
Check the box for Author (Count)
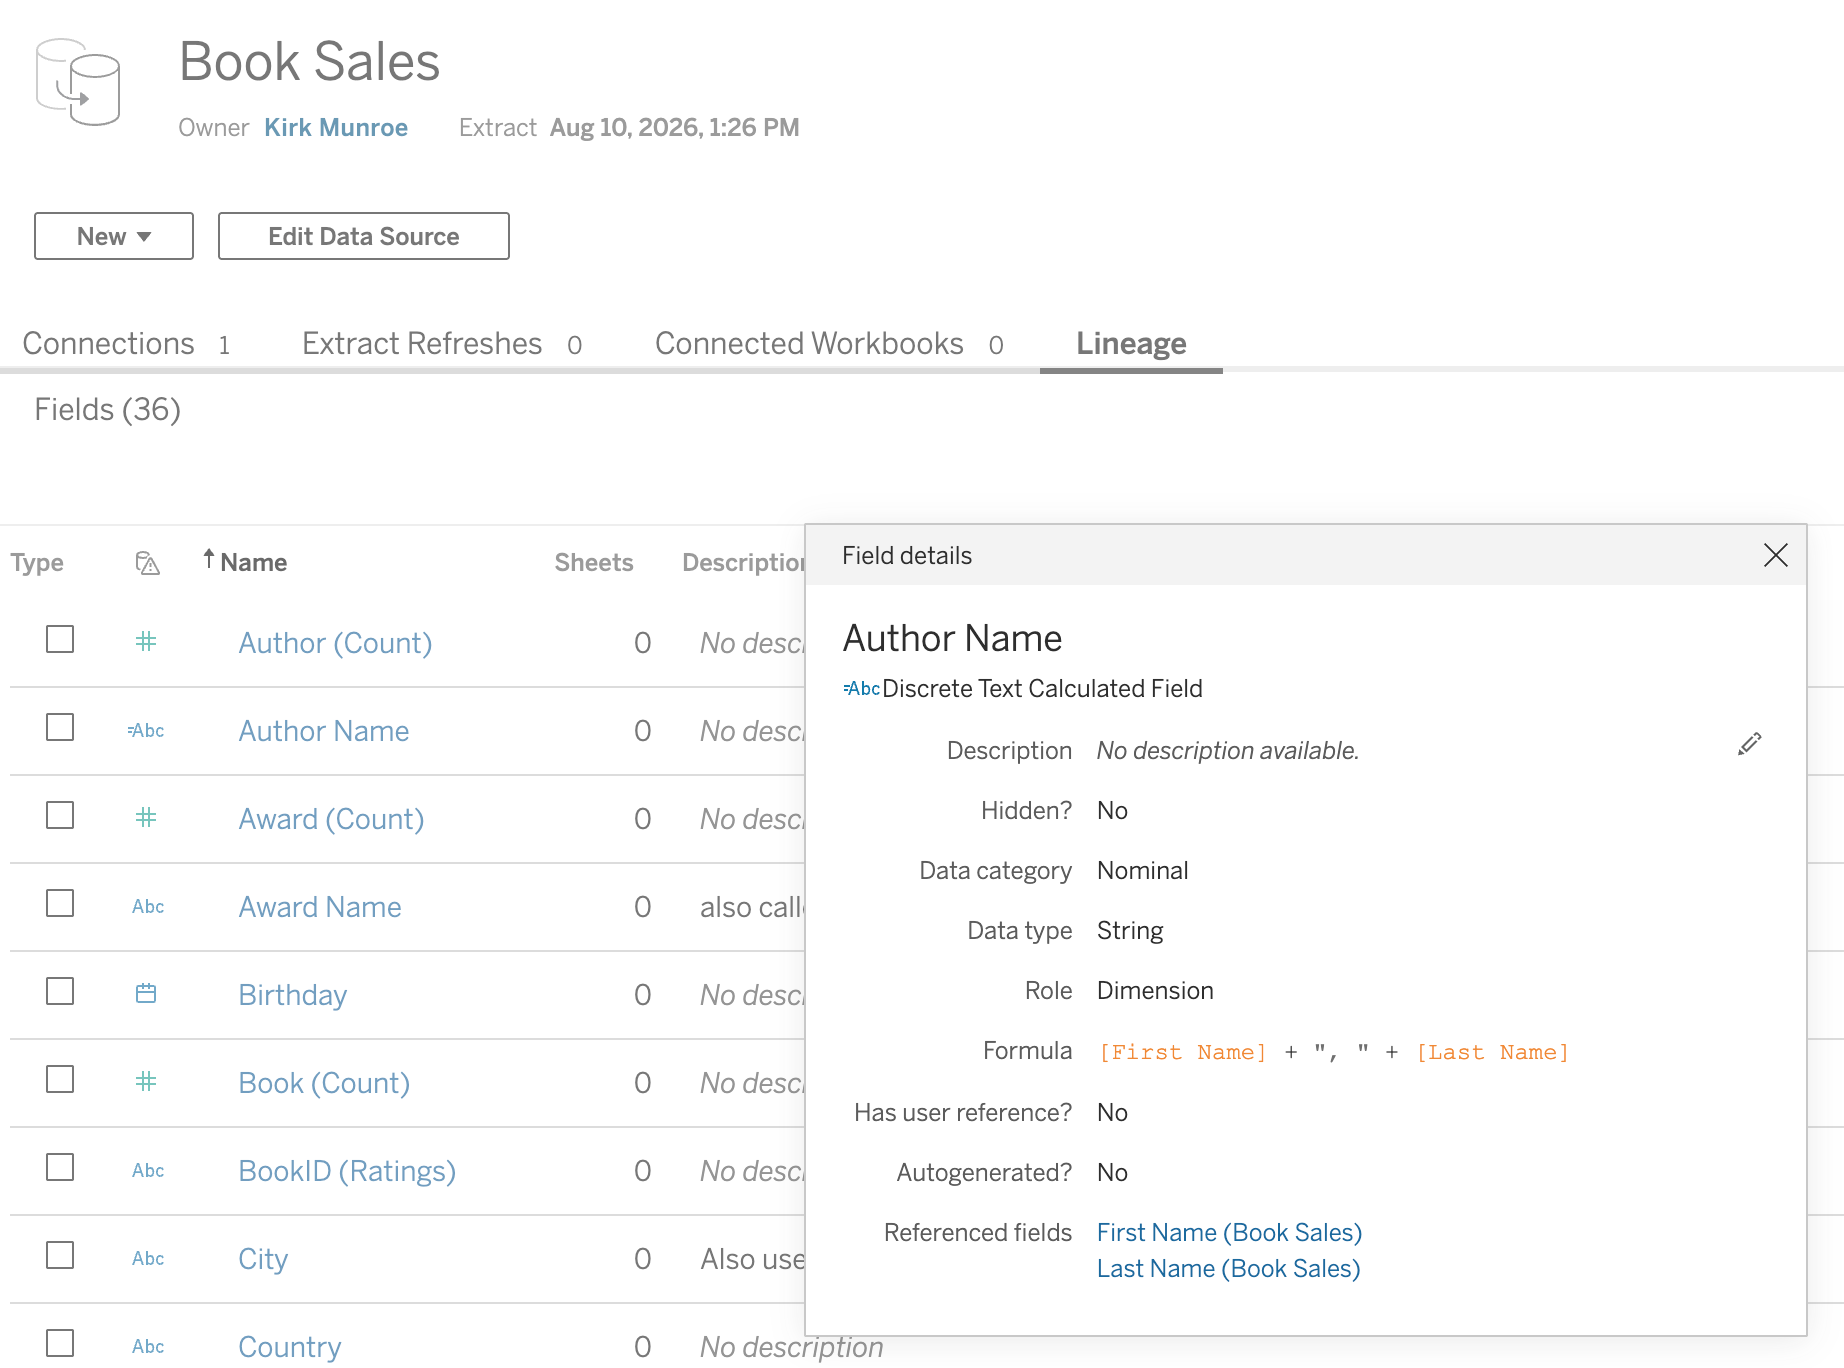tap(60, 639)
